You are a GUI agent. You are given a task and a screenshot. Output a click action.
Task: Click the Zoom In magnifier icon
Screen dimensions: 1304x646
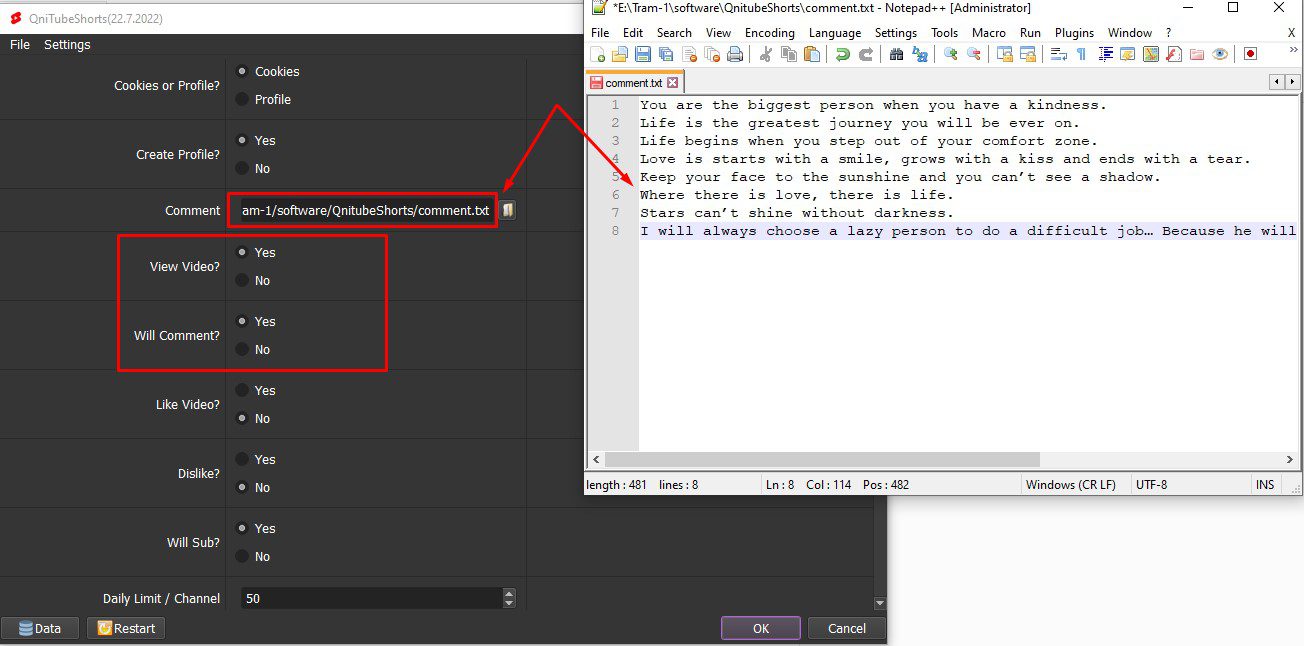(x=951, y=54)
